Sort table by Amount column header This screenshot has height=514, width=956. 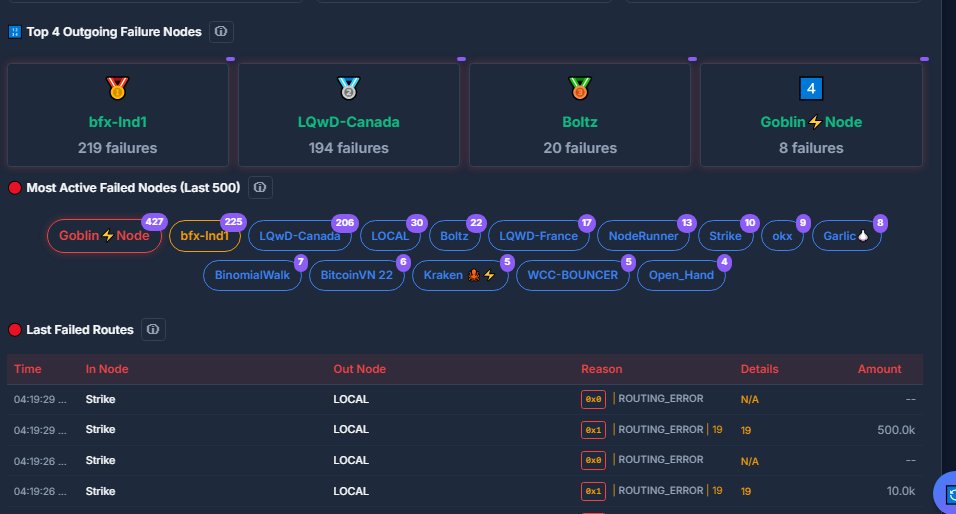click(x=879, y=369)
